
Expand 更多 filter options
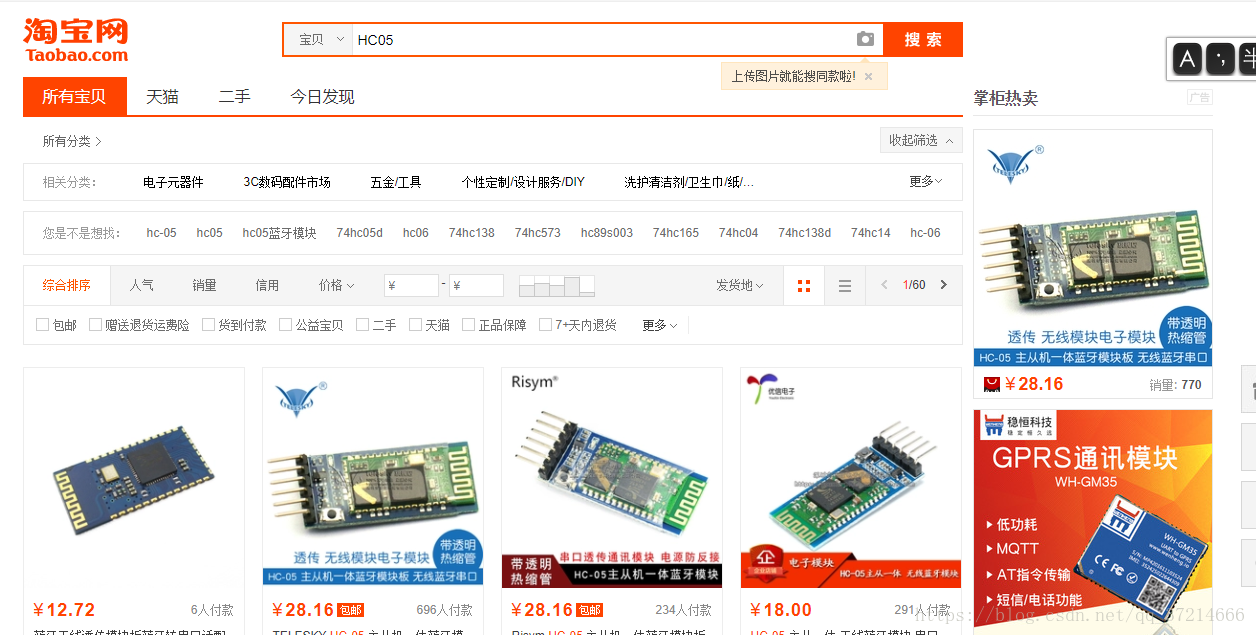(659, 325)
